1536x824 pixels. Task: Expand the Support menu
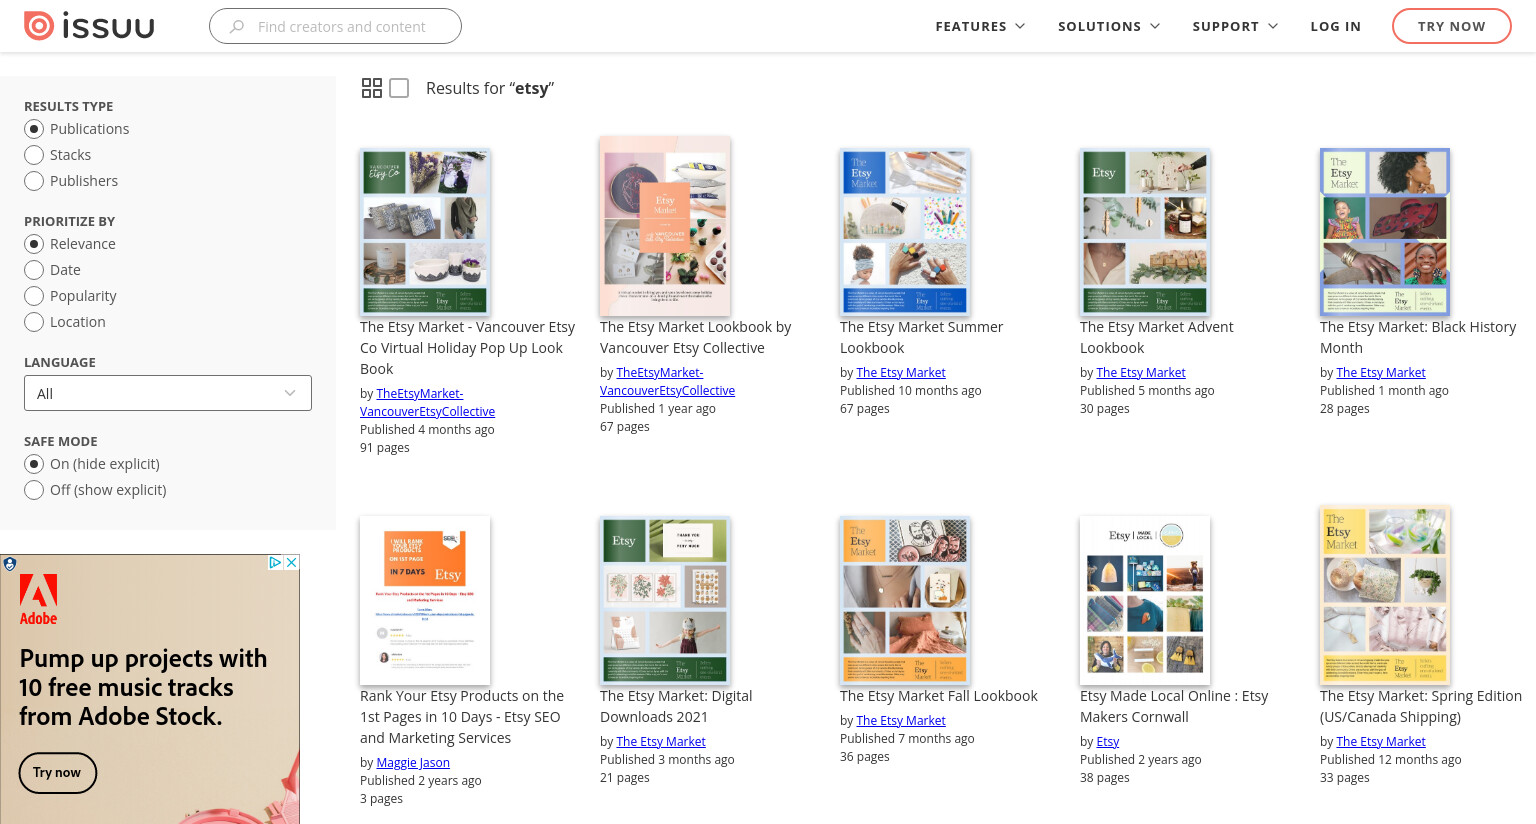1235,26
